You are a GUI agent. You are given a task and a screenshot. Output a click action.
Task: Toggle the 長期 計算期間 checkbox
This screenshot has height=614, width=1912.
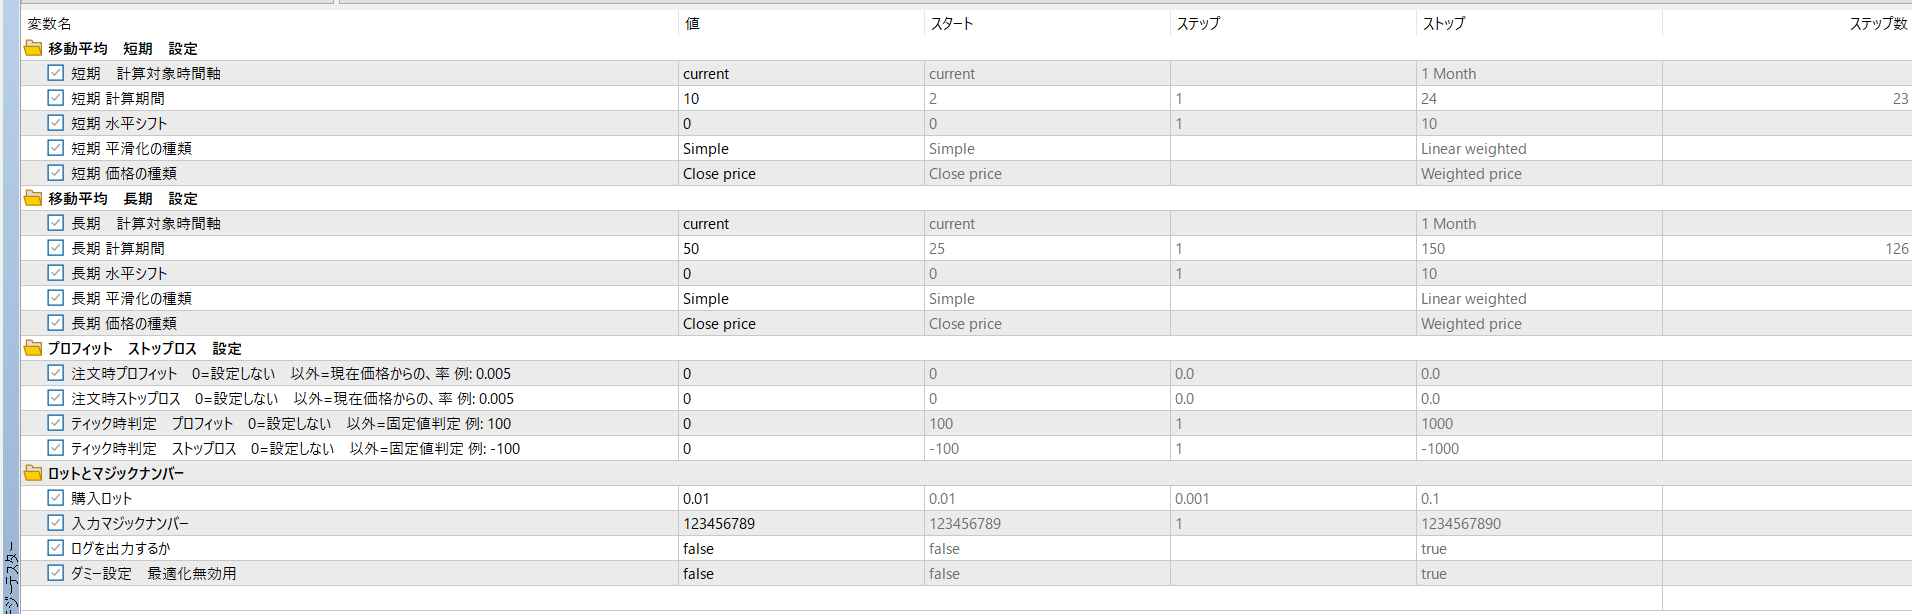click(x=56, y=248)
